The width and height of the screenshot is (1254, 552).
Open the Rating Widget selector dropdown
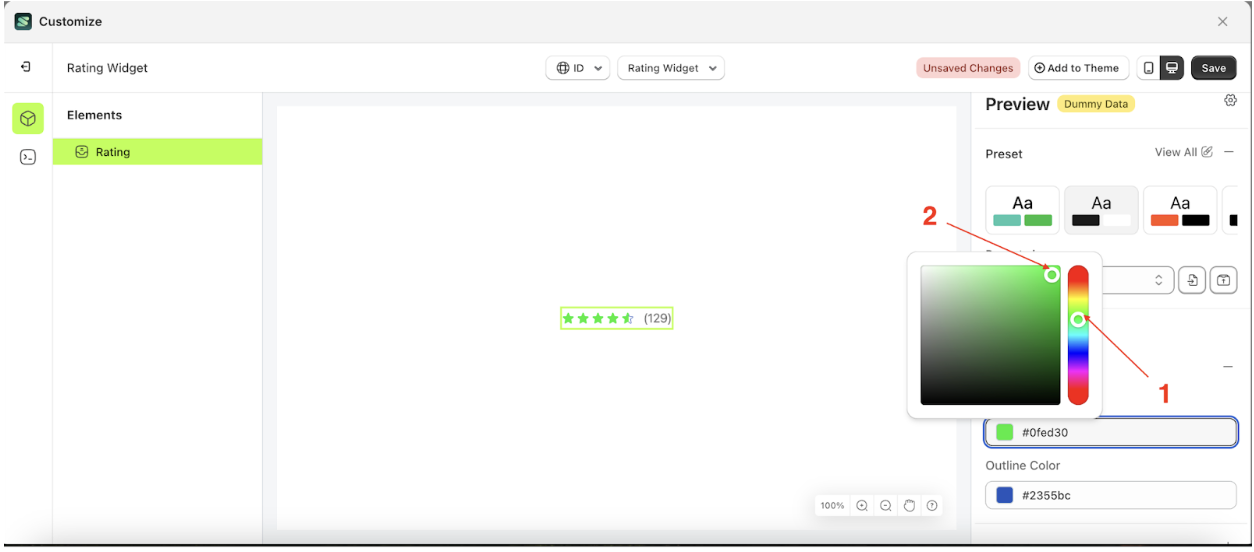(671, 68)
